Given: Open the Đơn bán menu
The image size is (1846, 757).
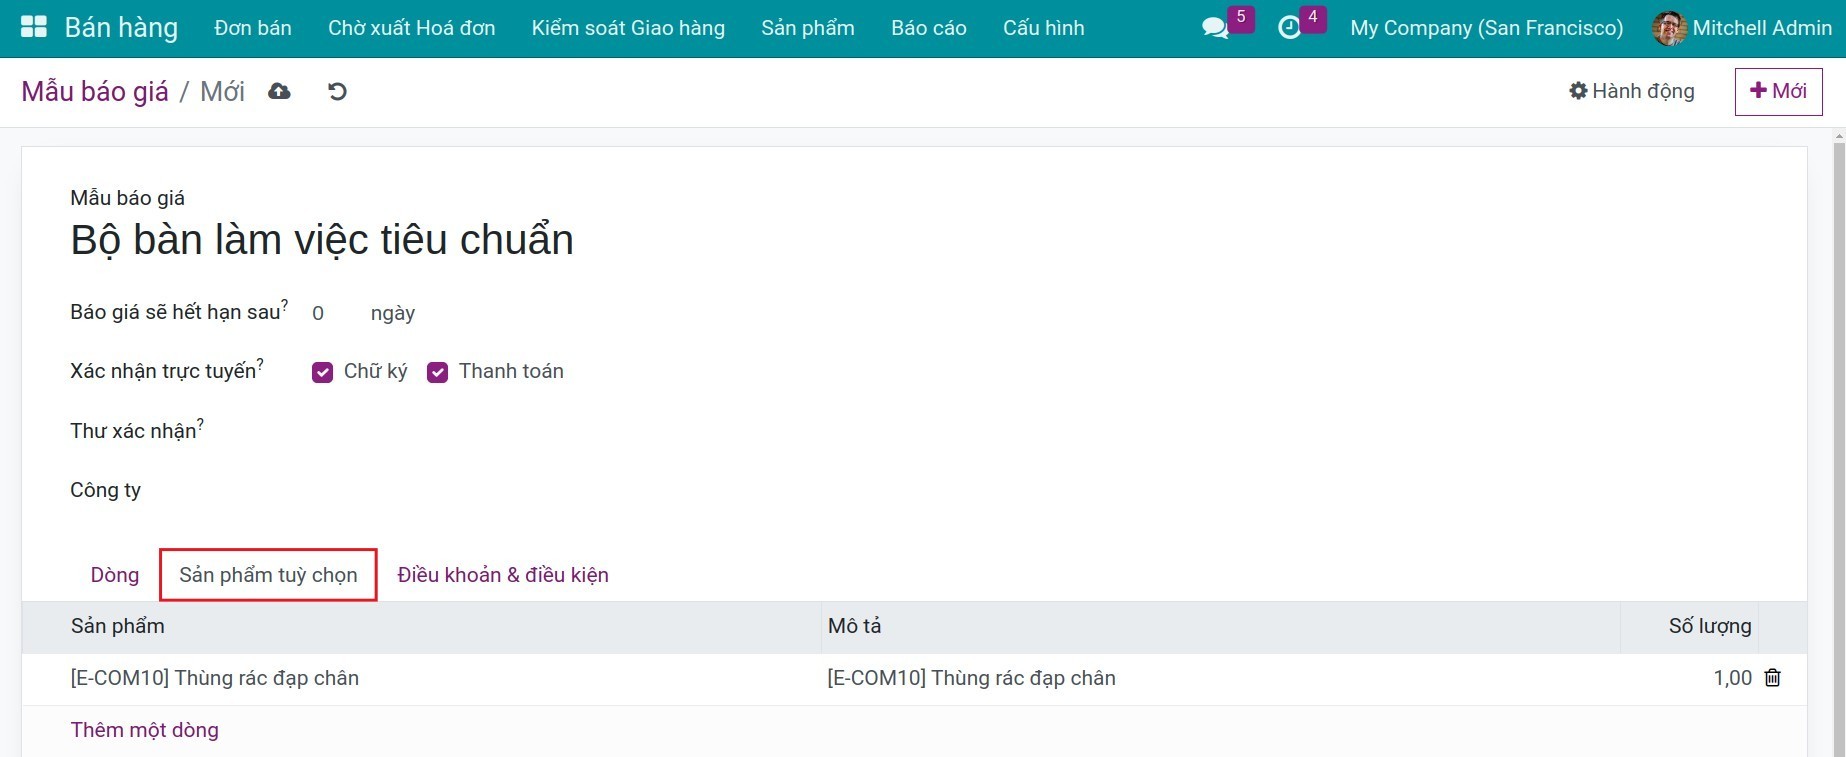Looking at the screenshot, I should click(253, 28).
